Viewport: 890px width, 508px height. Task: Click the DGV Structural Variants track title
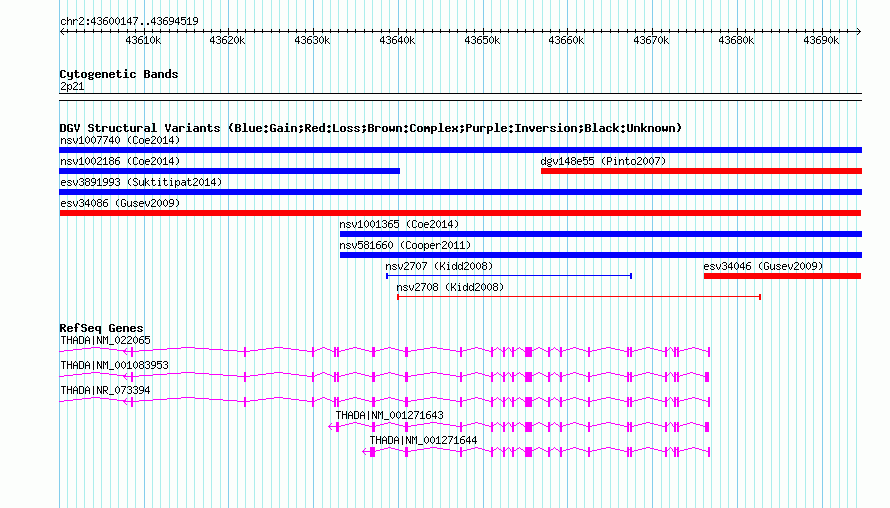click(371, 128)
